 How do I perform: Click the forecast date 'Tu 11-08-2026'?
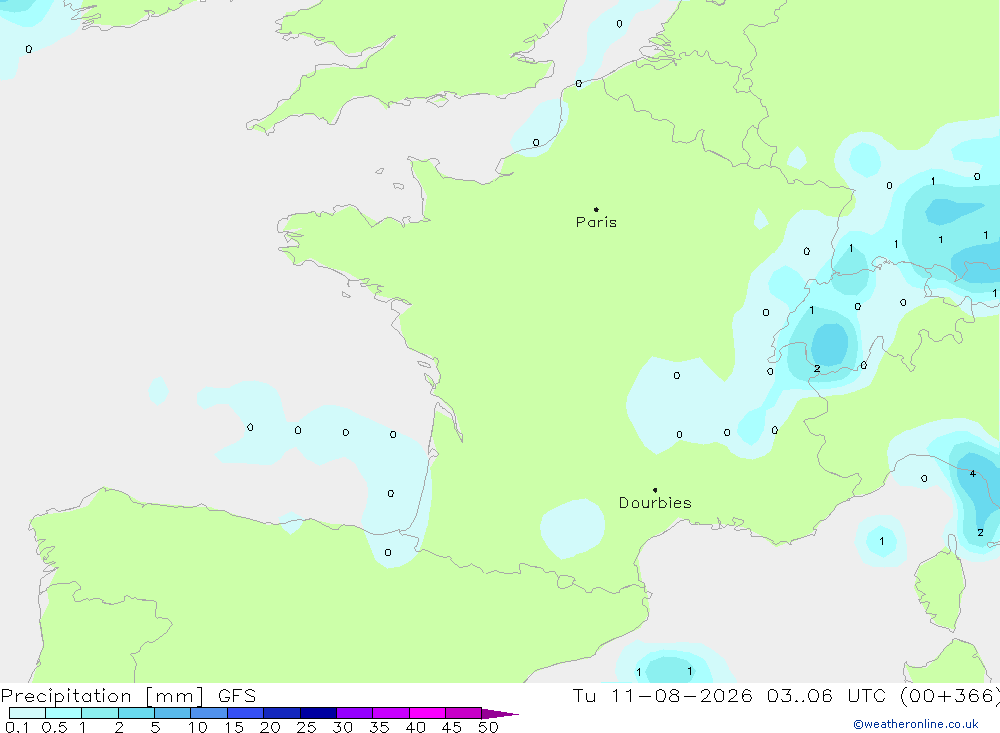662,696
